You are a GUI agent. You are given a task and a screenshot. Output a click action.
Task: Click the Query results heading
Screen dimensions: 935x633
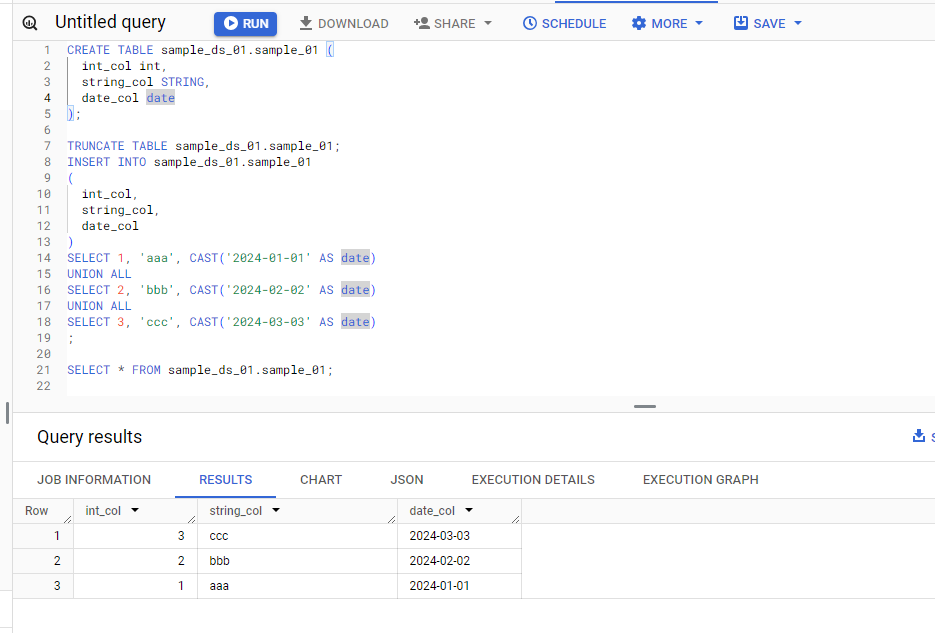[x=89, y=437]
